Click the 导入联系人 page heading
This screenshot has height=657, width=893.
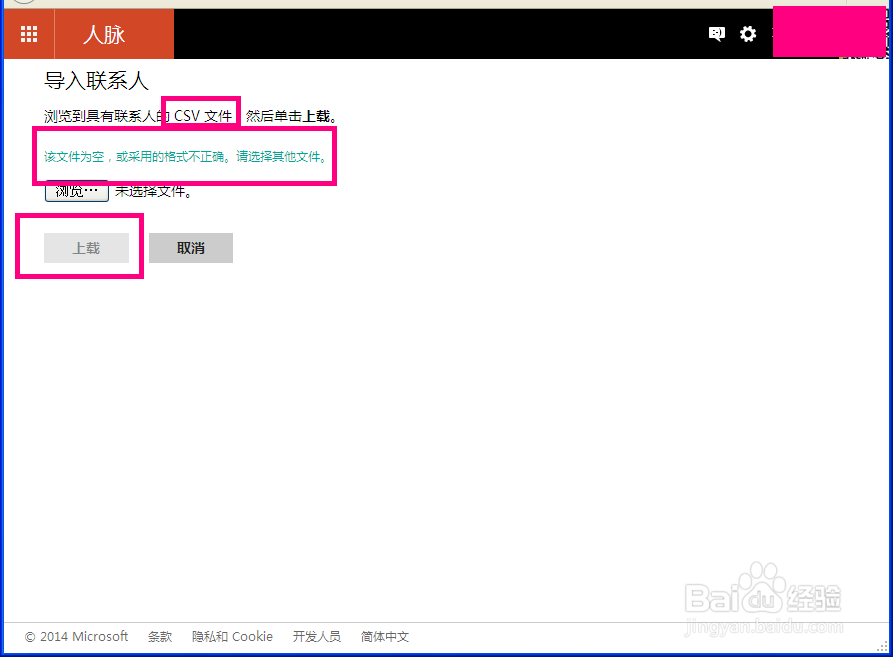point(93,80)
